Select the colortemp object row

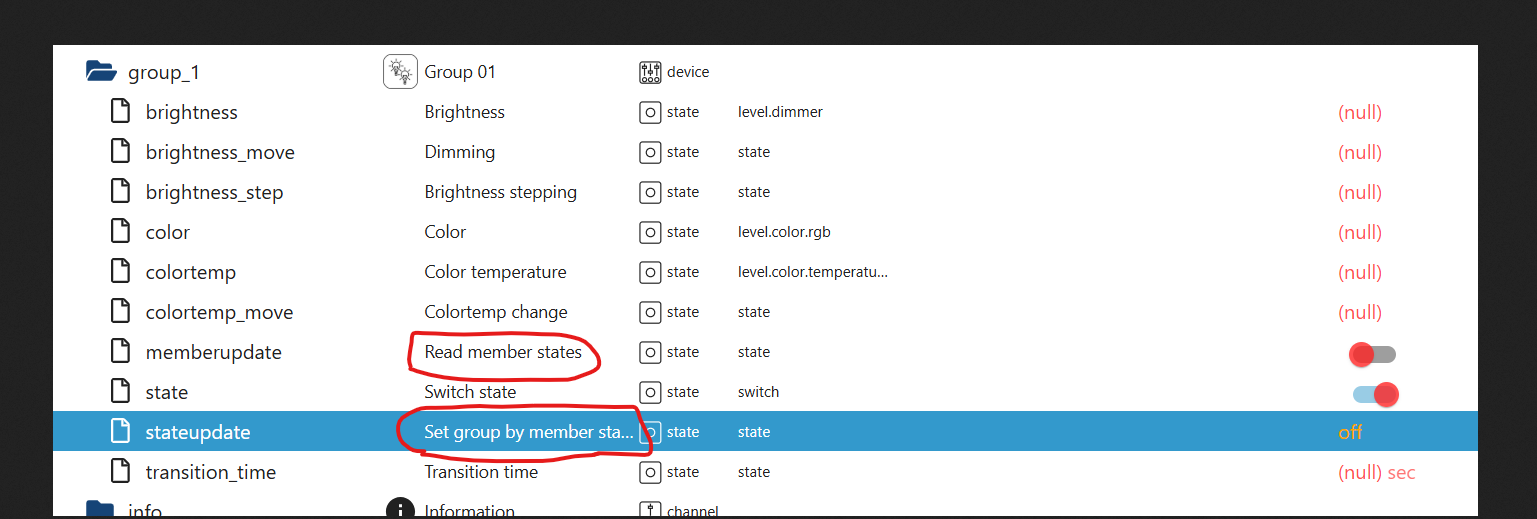click(765, 272)
